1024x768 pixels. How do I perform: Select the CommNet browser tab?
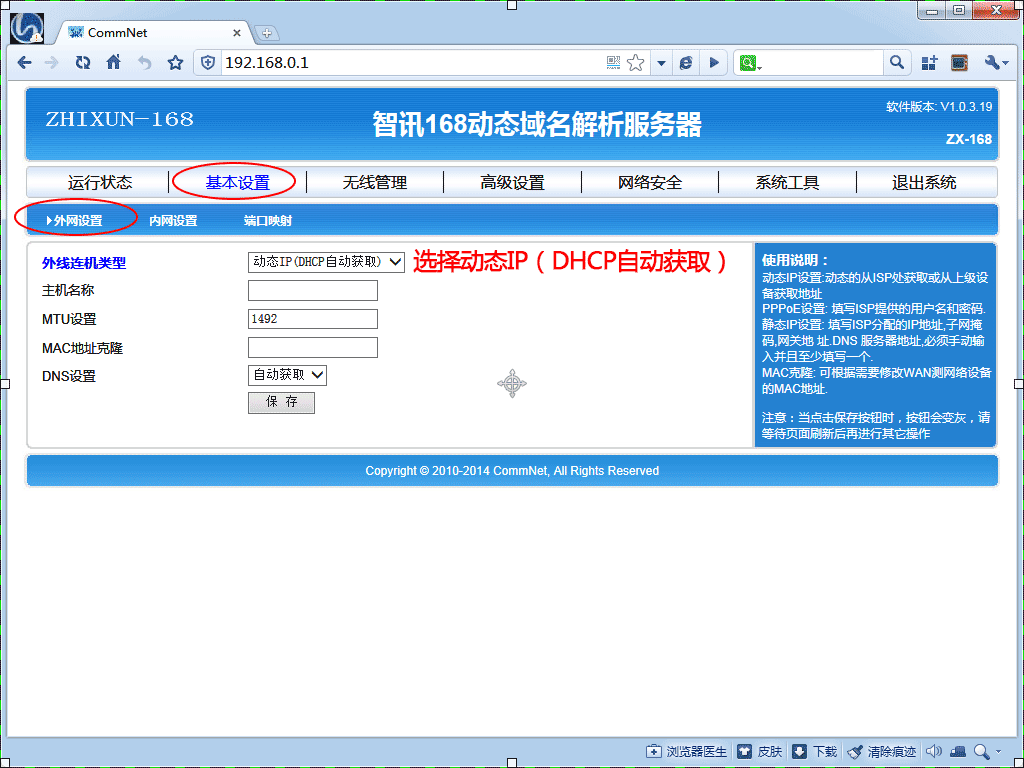click(x=153, y=33)
